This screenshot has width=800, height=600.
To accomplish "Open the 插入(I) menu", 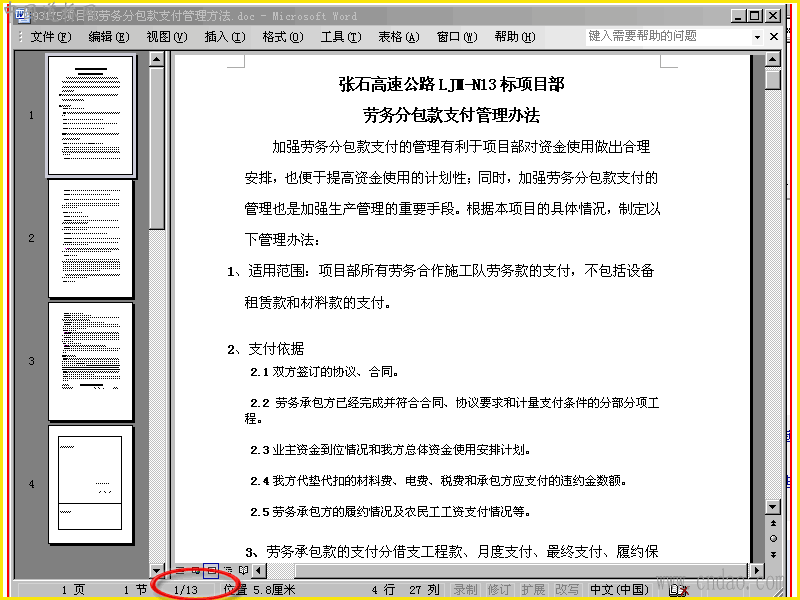I will click(x=224, y=37).
